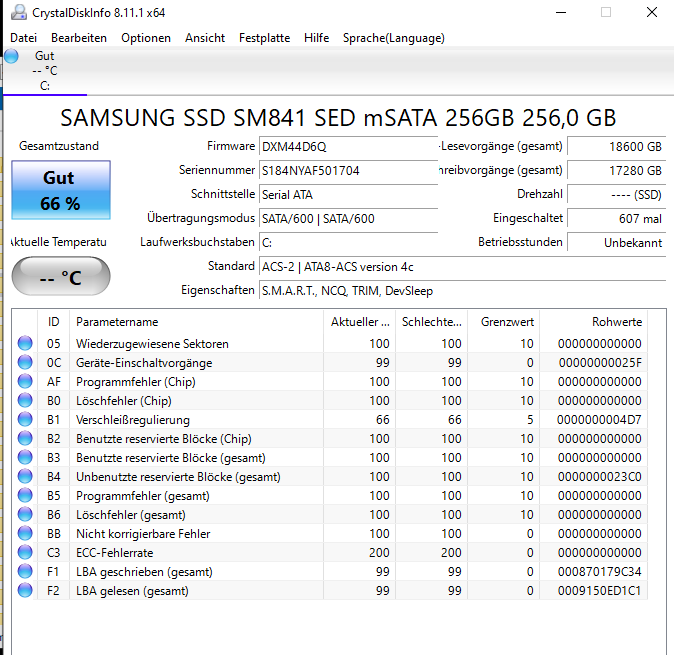Click raw value 0000000004D7

[599, 419]
